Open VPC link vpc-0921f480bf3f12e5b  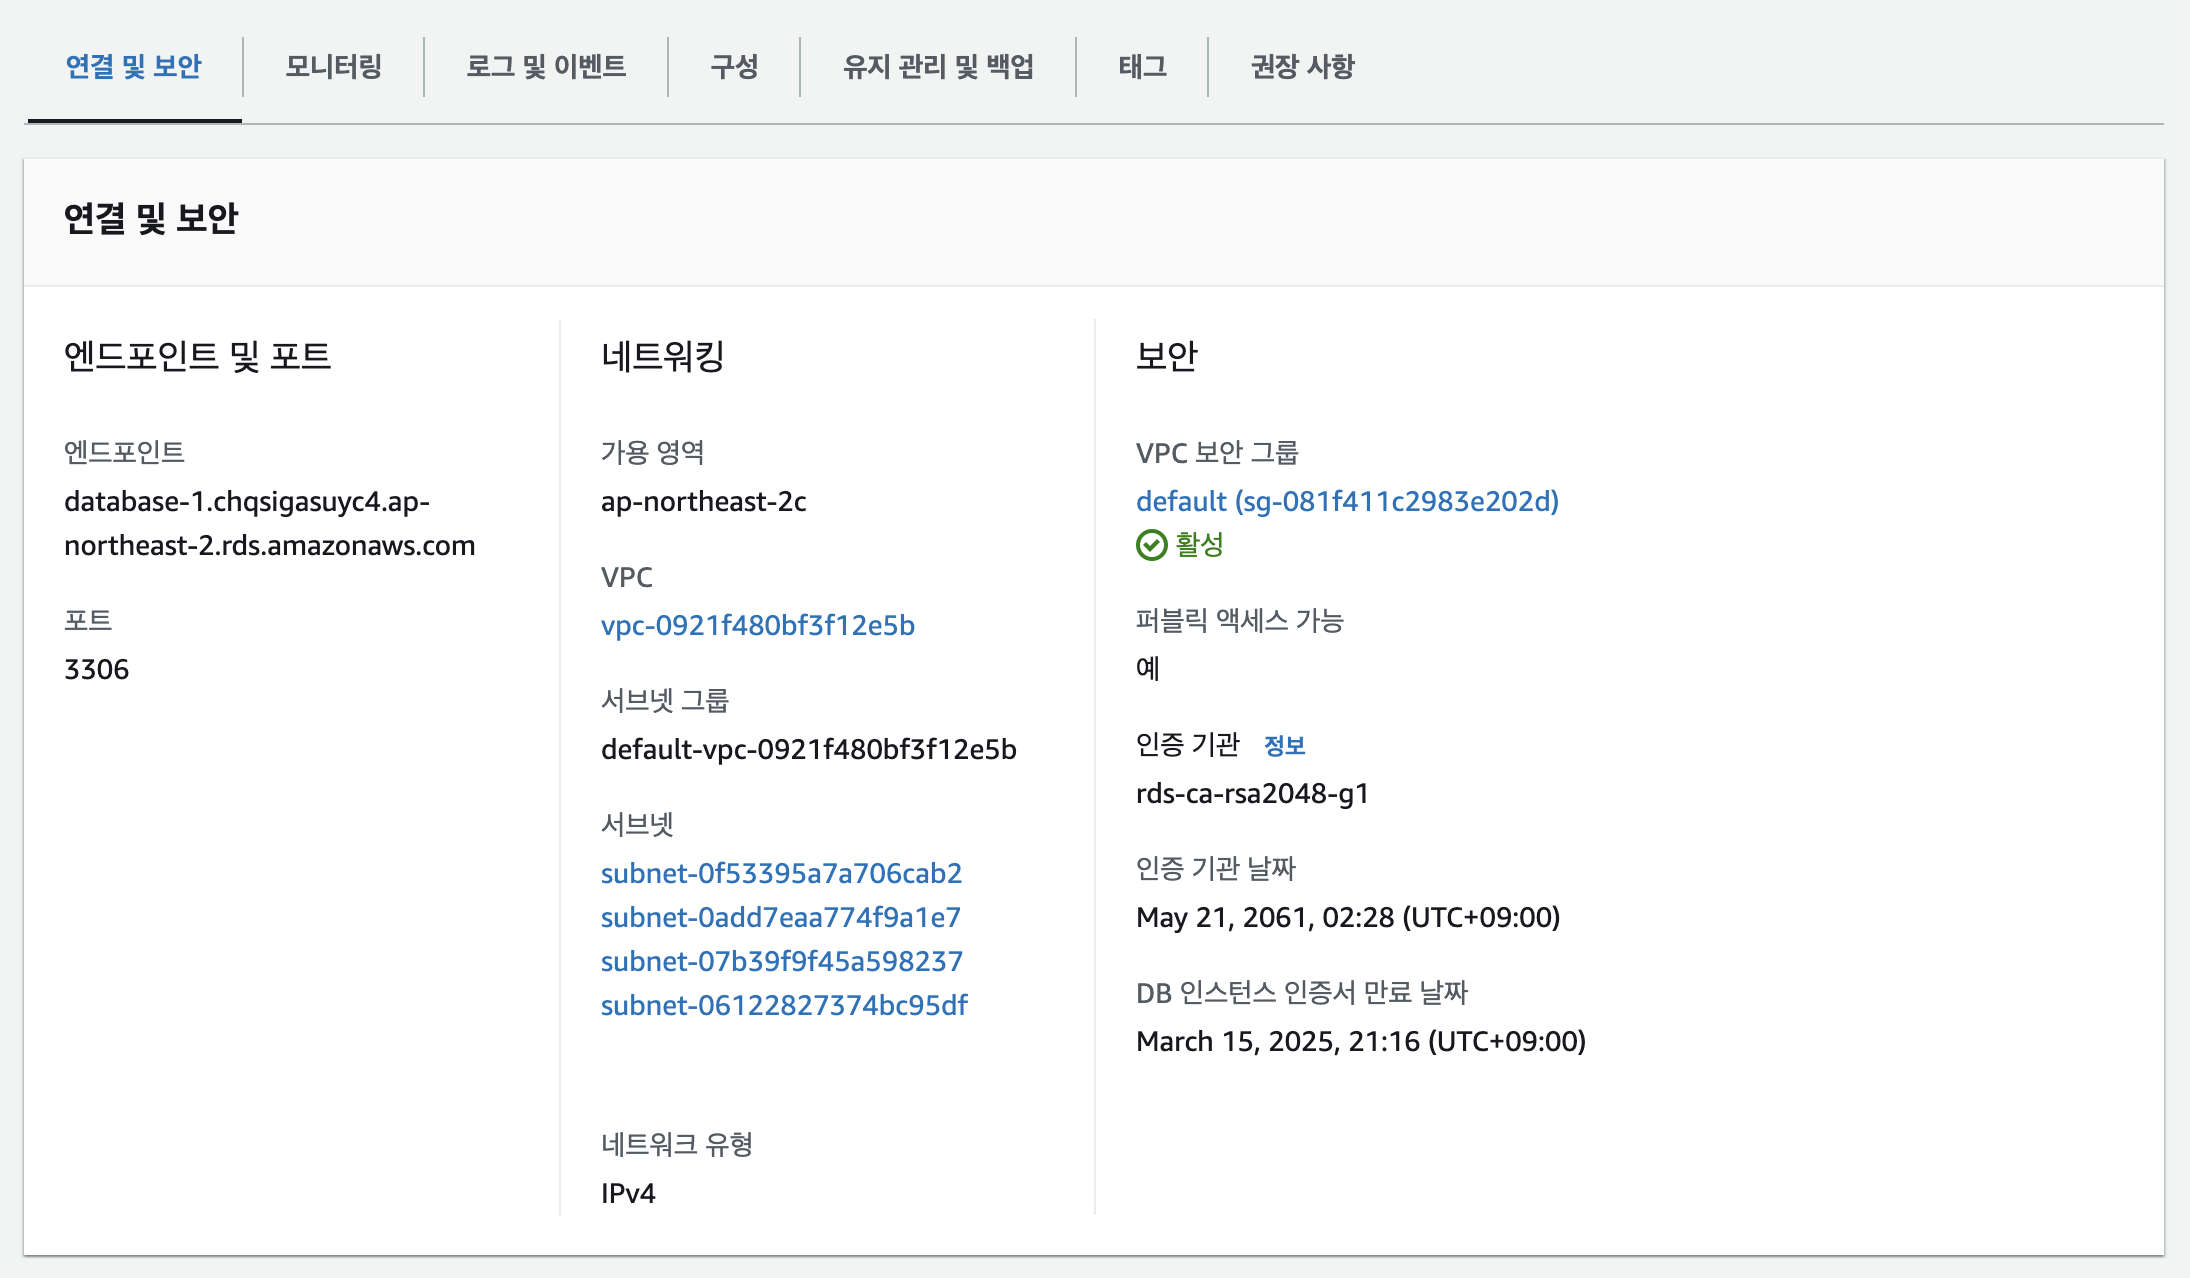[757, 625]
